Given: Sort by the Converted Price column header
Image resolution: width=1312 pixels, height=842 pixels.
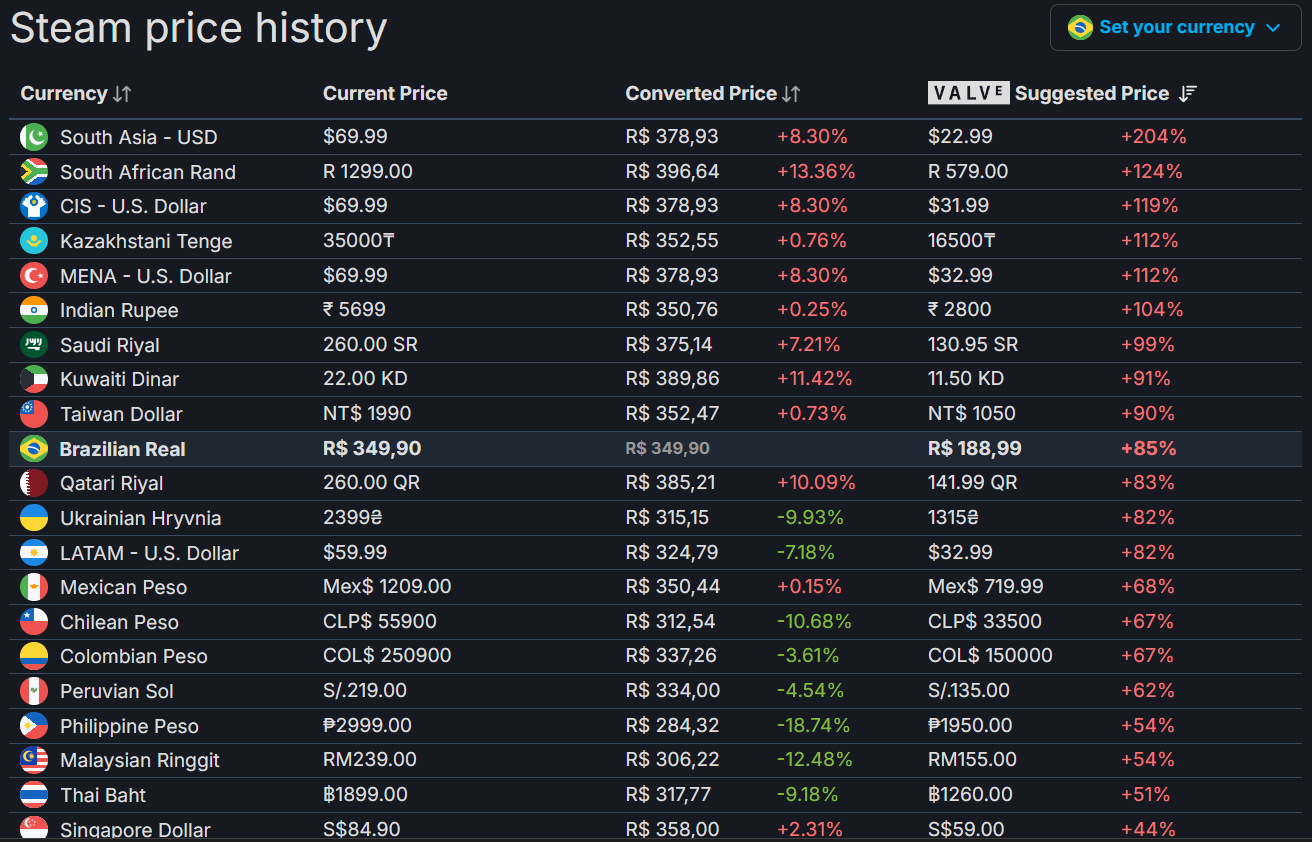Looking at the screenshot, I should (713, 93).
